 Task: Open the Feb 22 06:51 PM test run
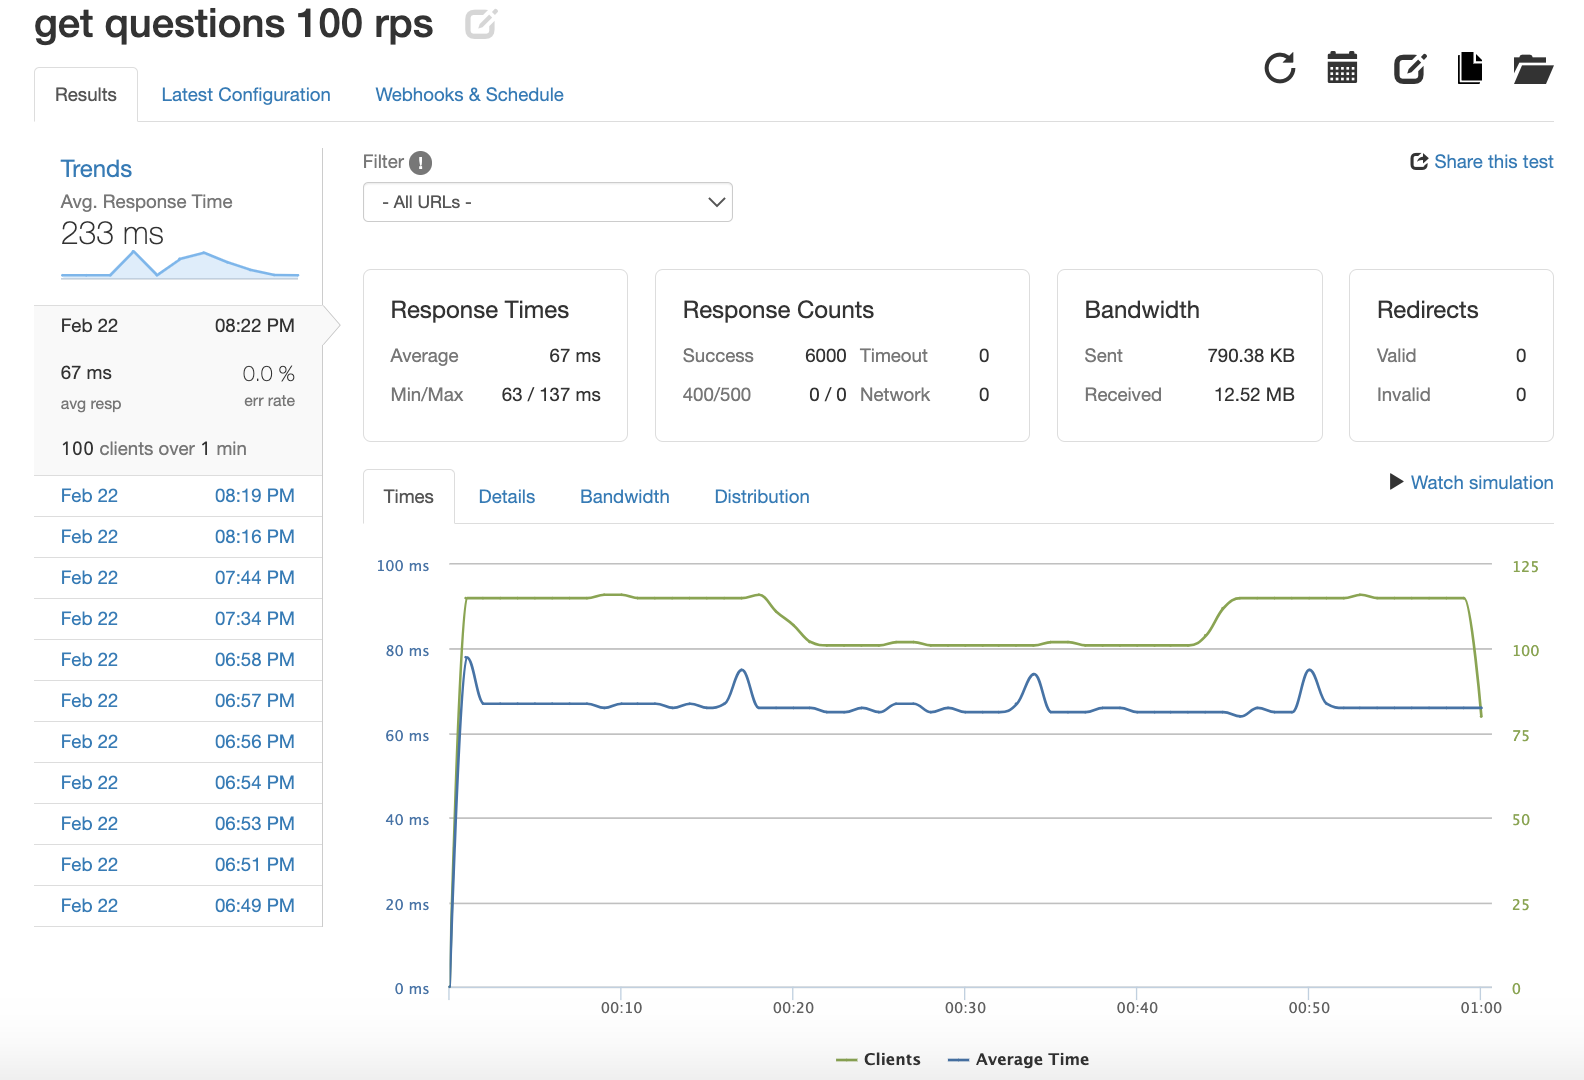[x=178, y=865]
